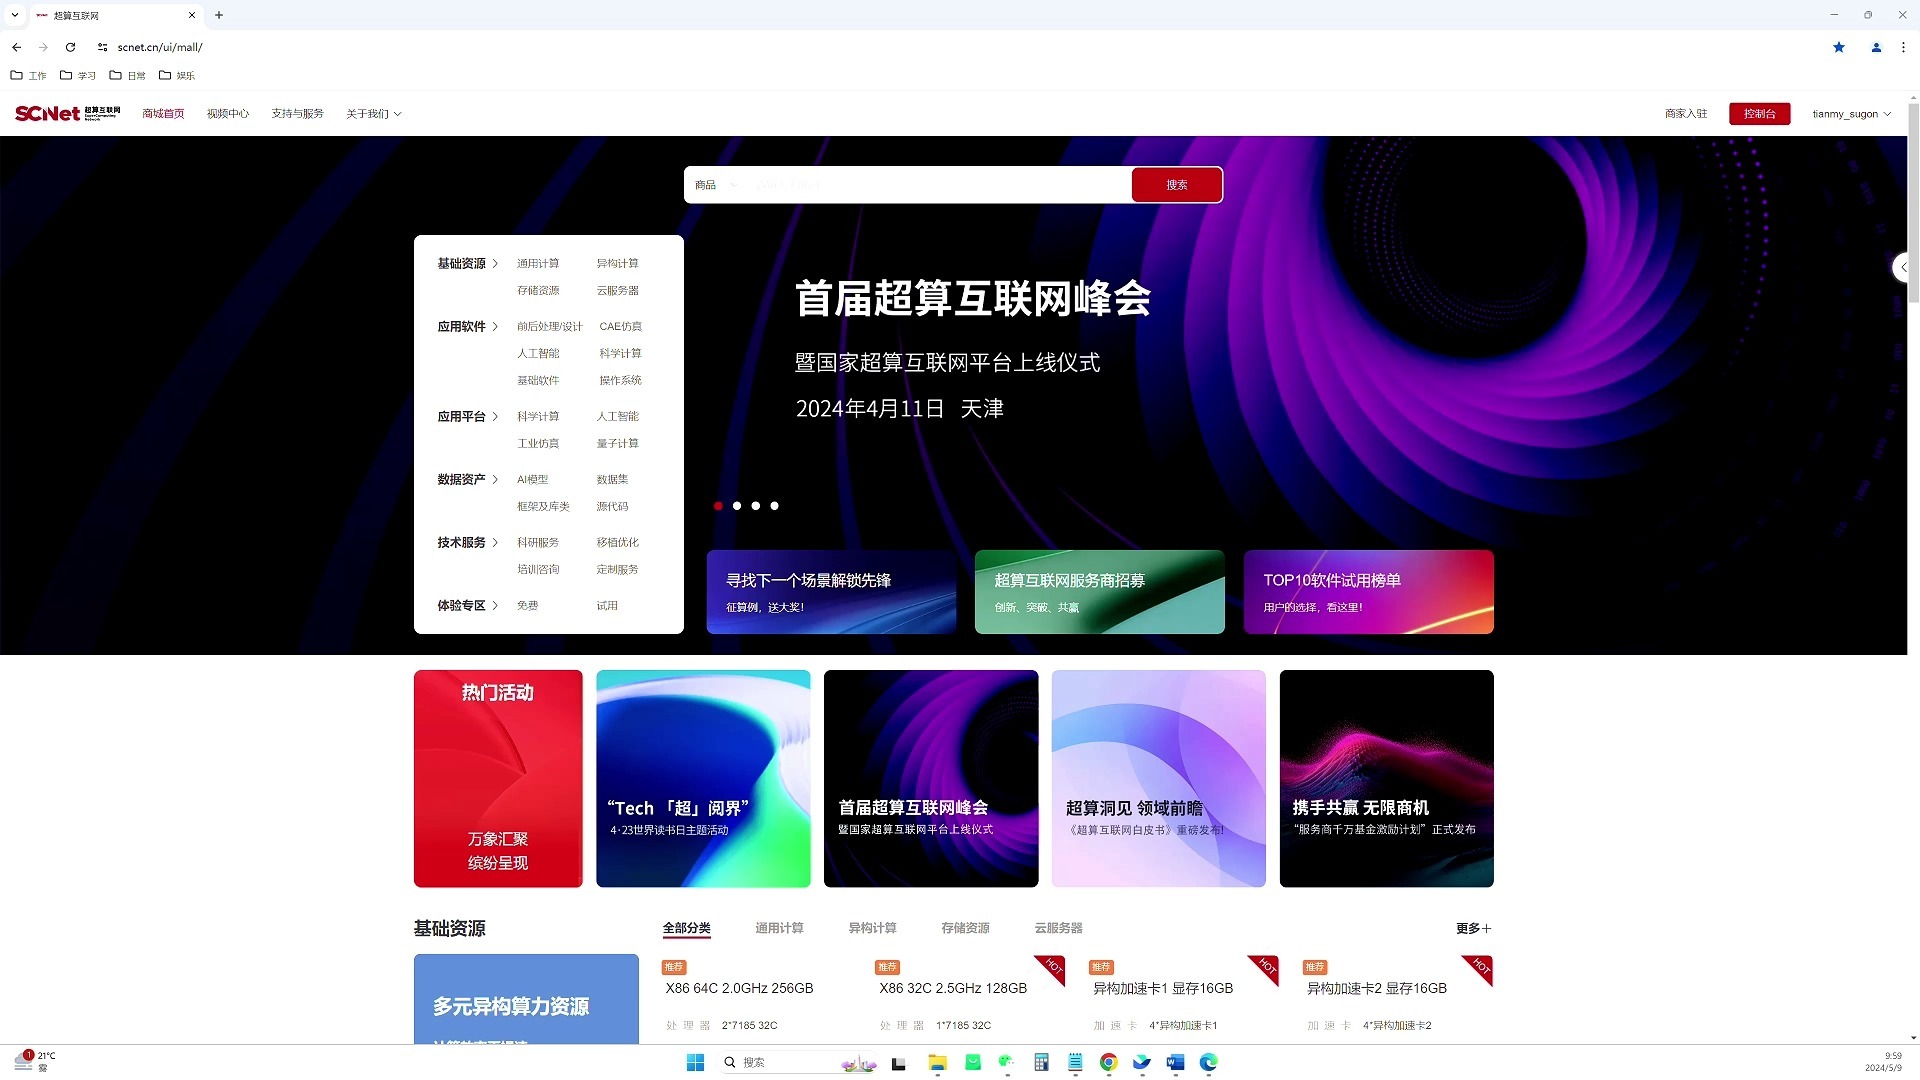Viewport: 1920px width, 1080px height.
Task: Expand the 体验专区 category
Action: [467, 606]
